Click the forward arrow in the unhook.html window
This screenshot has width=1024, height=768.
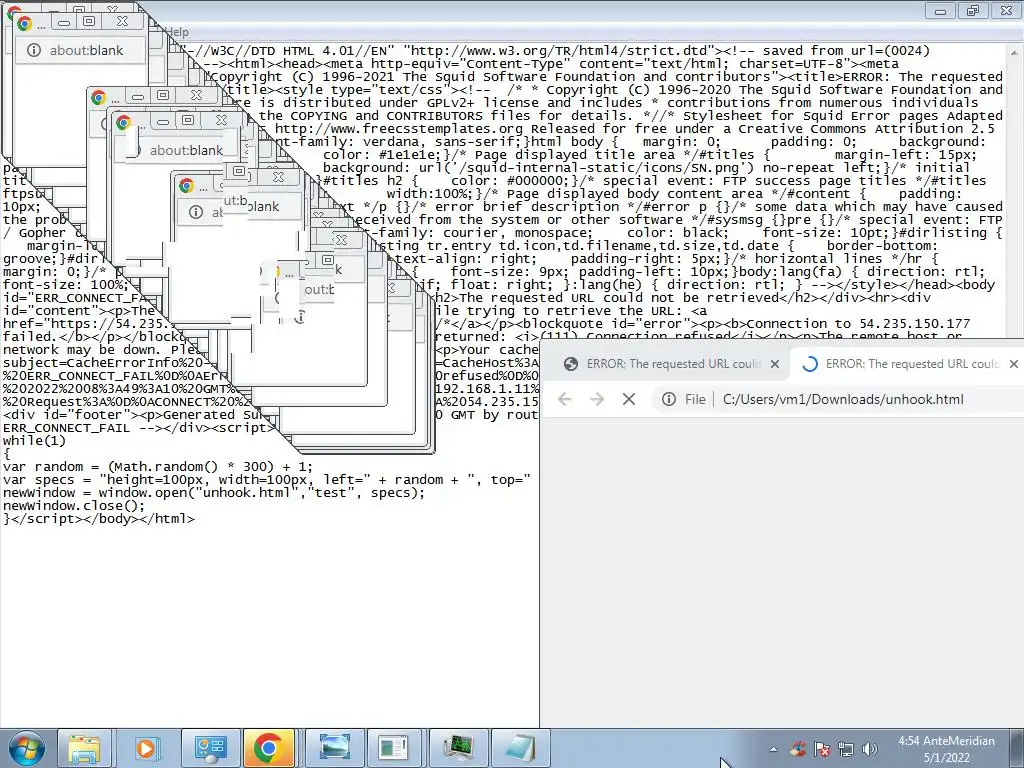596,399
